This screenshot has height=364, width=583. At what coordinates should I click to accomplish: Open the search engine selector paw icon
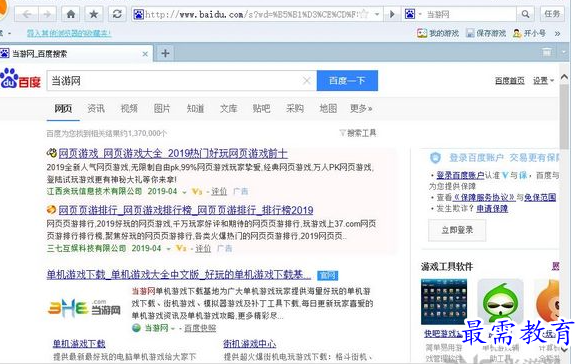pos(410,15)
